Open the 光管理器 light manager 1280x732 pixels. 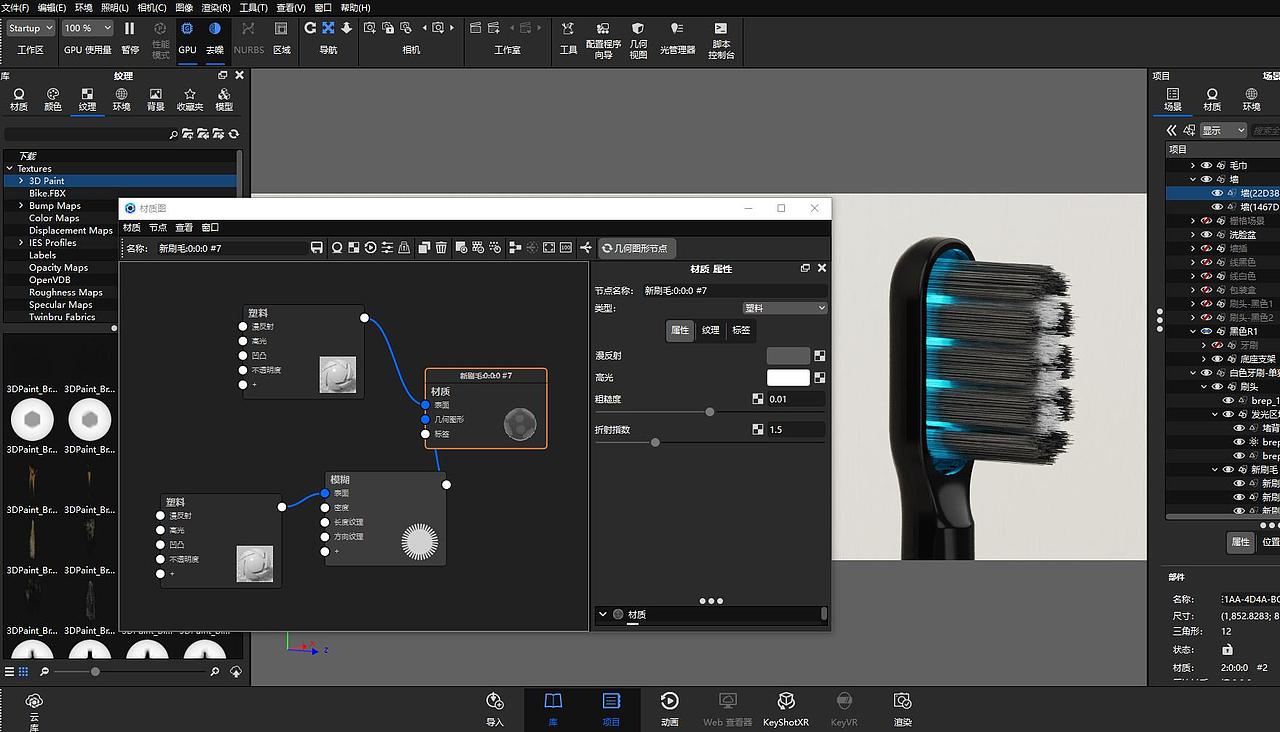pos(677,36)
